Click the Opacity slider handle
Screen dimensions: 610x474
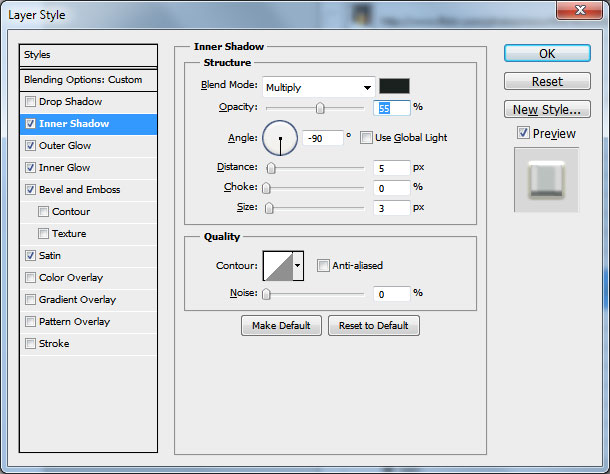[320, 108]
